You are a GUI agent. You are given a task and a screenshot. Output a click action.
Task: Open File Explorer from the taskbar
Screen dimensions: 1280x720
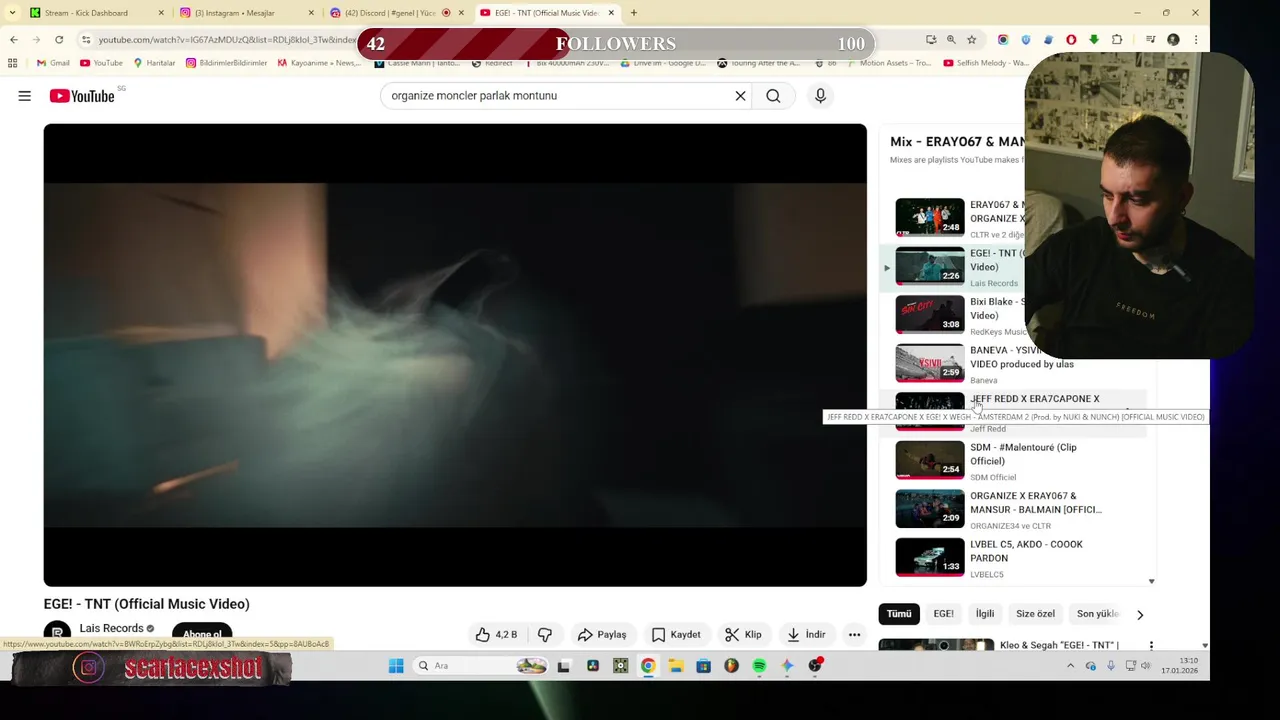point(676,666)
